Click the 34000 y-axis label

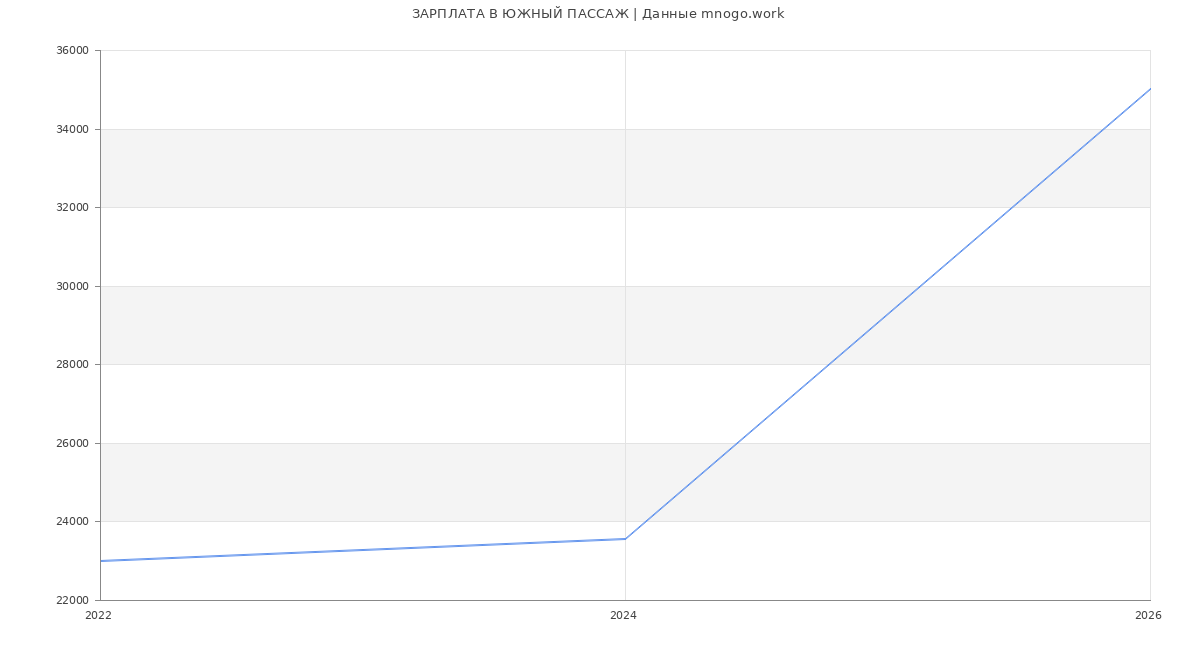(x=72, y=129)
